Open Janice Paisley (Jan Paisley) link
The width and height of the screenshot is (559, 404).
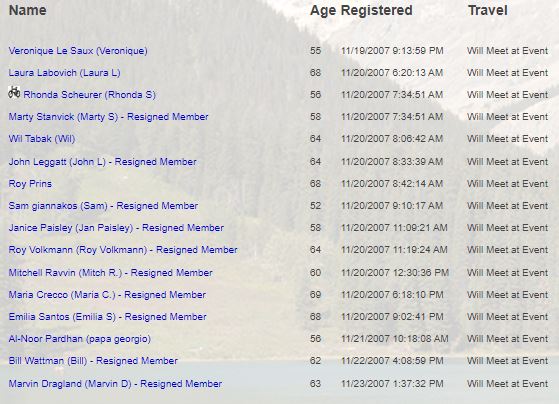tap(116, 228)
